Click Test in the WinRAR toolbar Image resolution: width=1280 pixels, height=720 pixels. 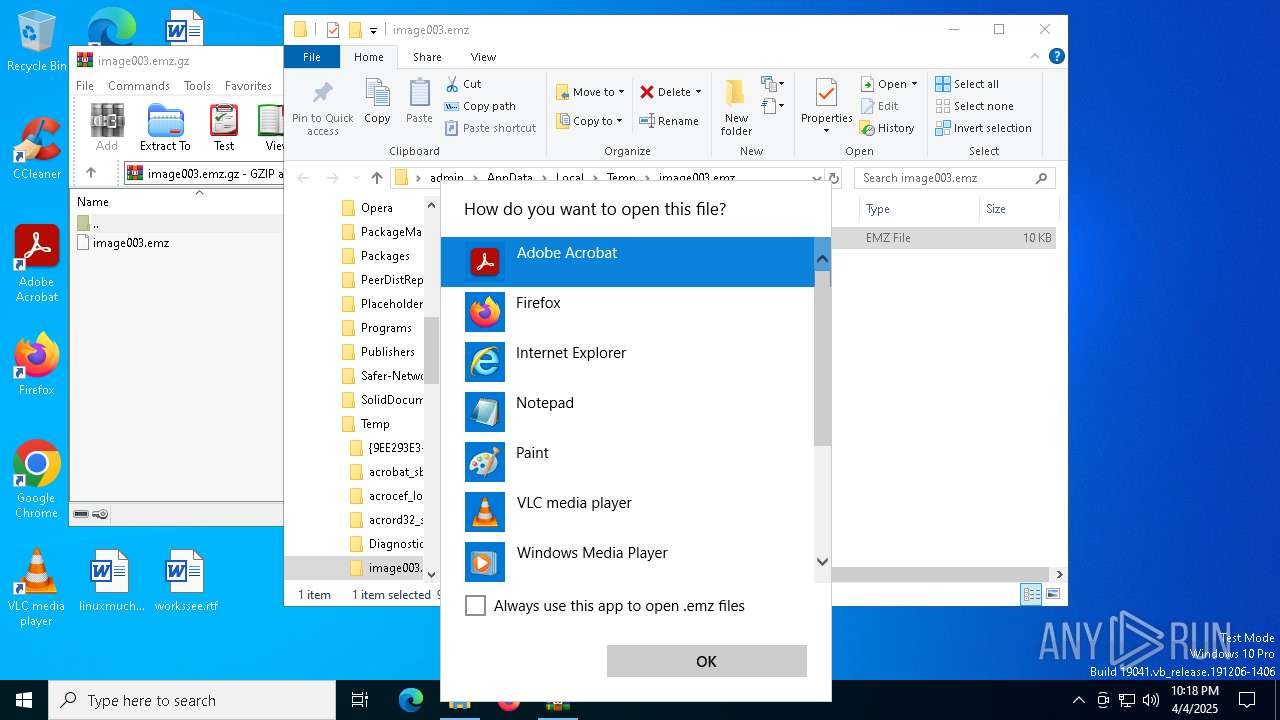(x=224, y=128)
